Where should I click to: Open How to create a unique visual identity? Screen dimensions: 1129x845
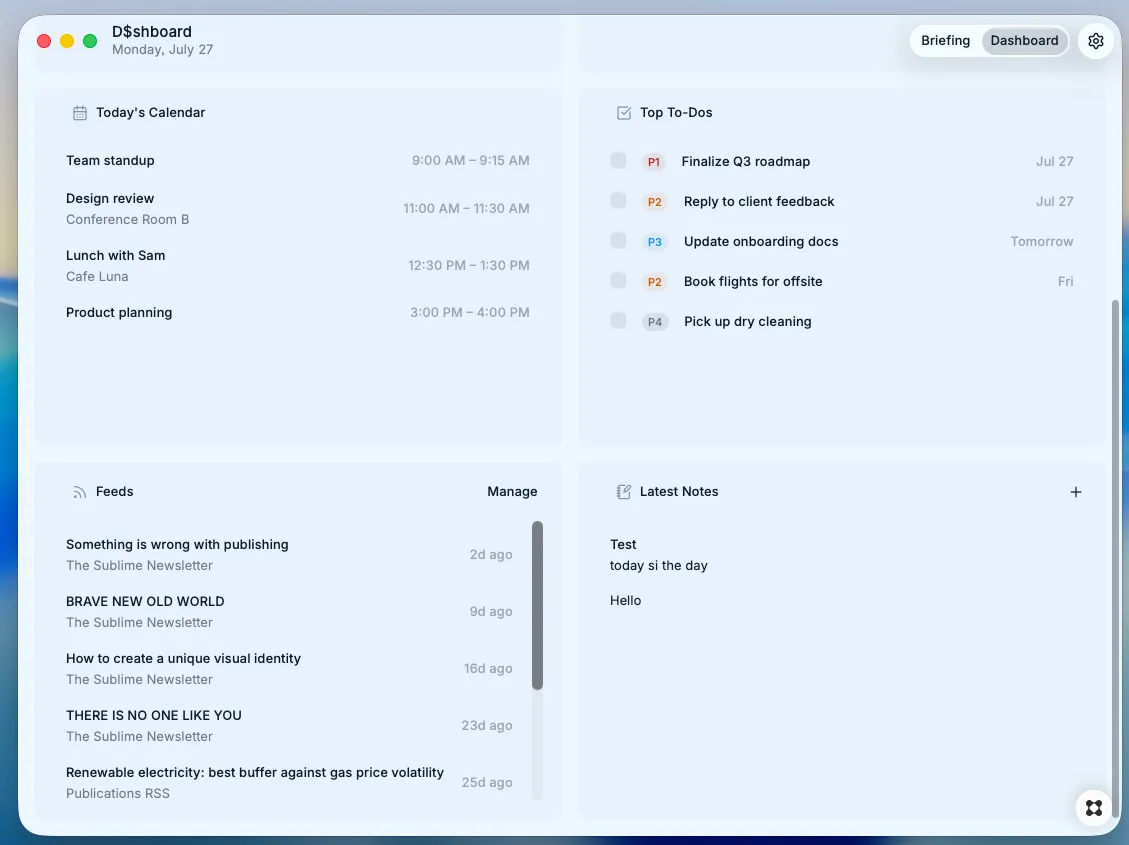coord(289,669)
